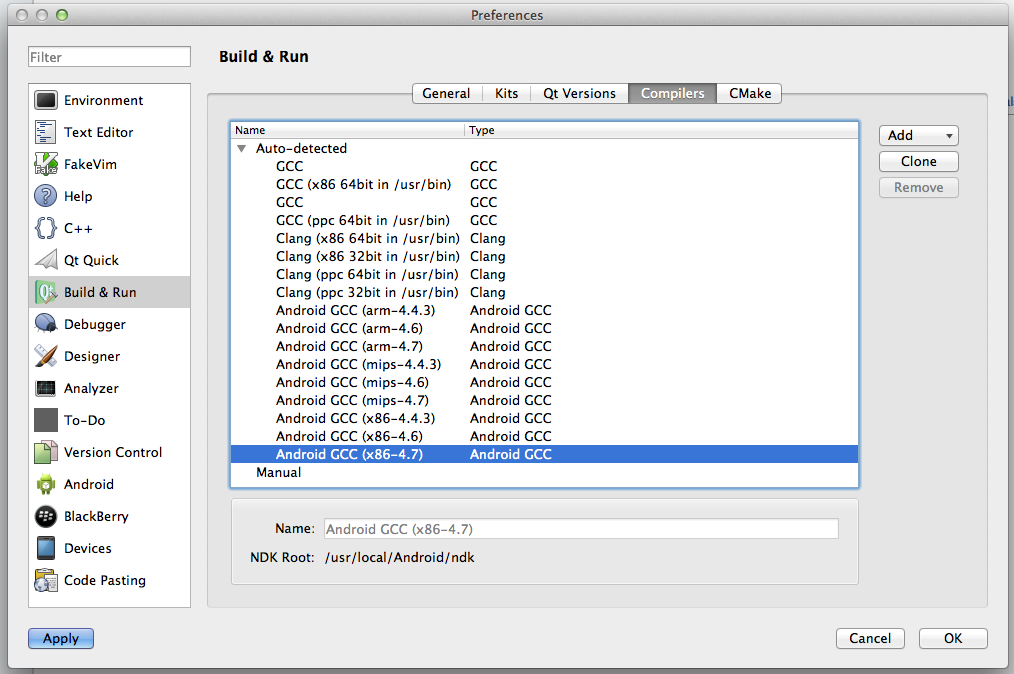Viewport: 1014px width, 674px height.
Task: Open the Environment settings icon
Action: [44, 100]
